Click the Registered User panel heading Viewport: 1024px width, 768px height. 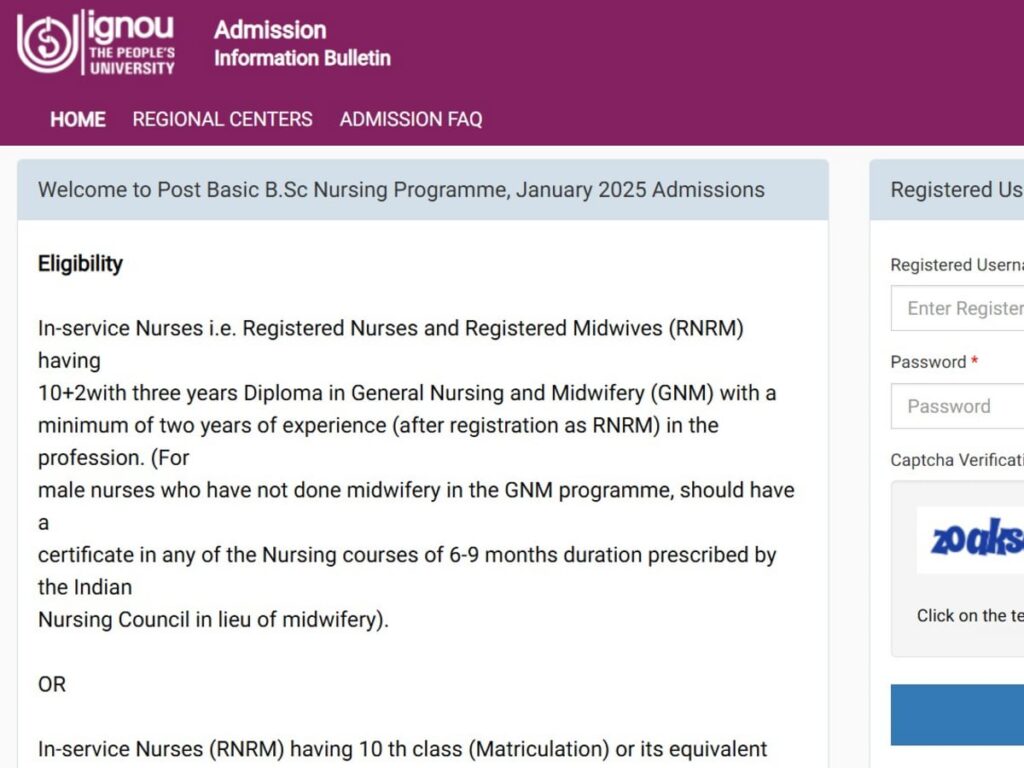(x=956, y=190)
